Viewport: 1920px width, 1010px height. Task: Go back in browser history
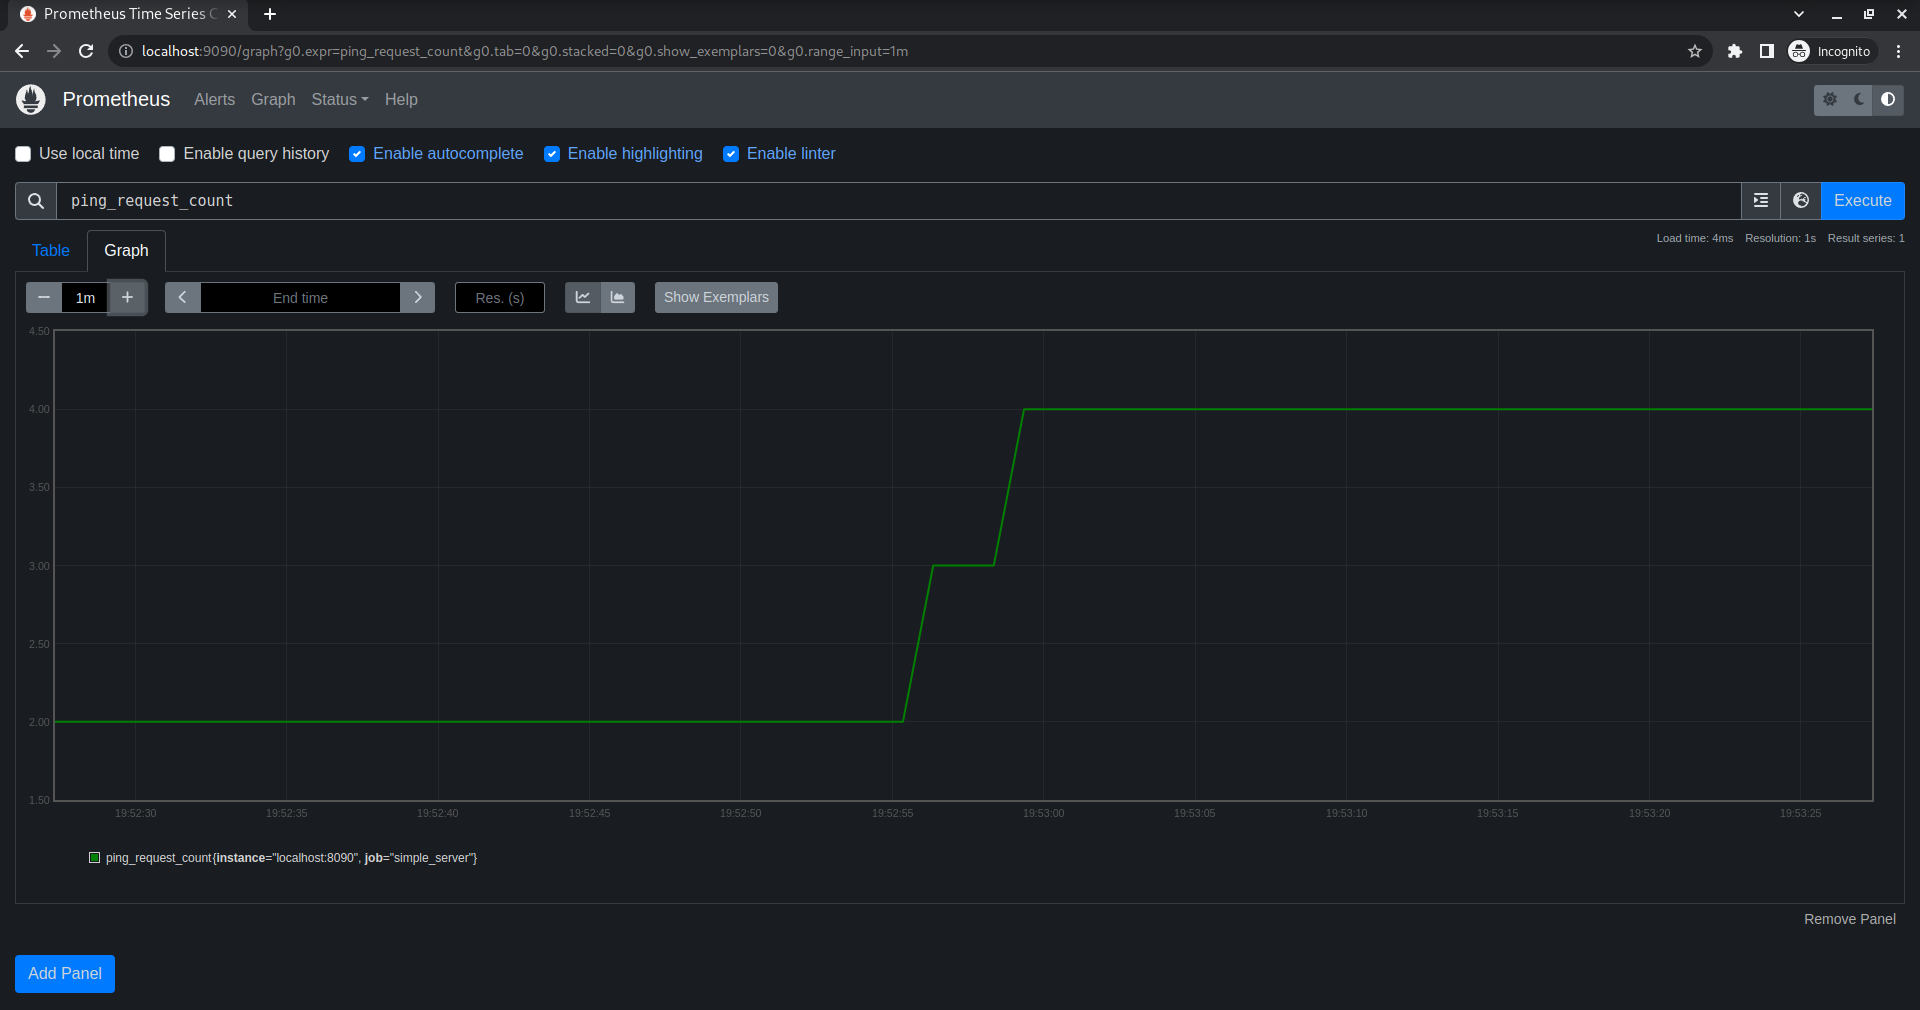(x=22, y=51)
